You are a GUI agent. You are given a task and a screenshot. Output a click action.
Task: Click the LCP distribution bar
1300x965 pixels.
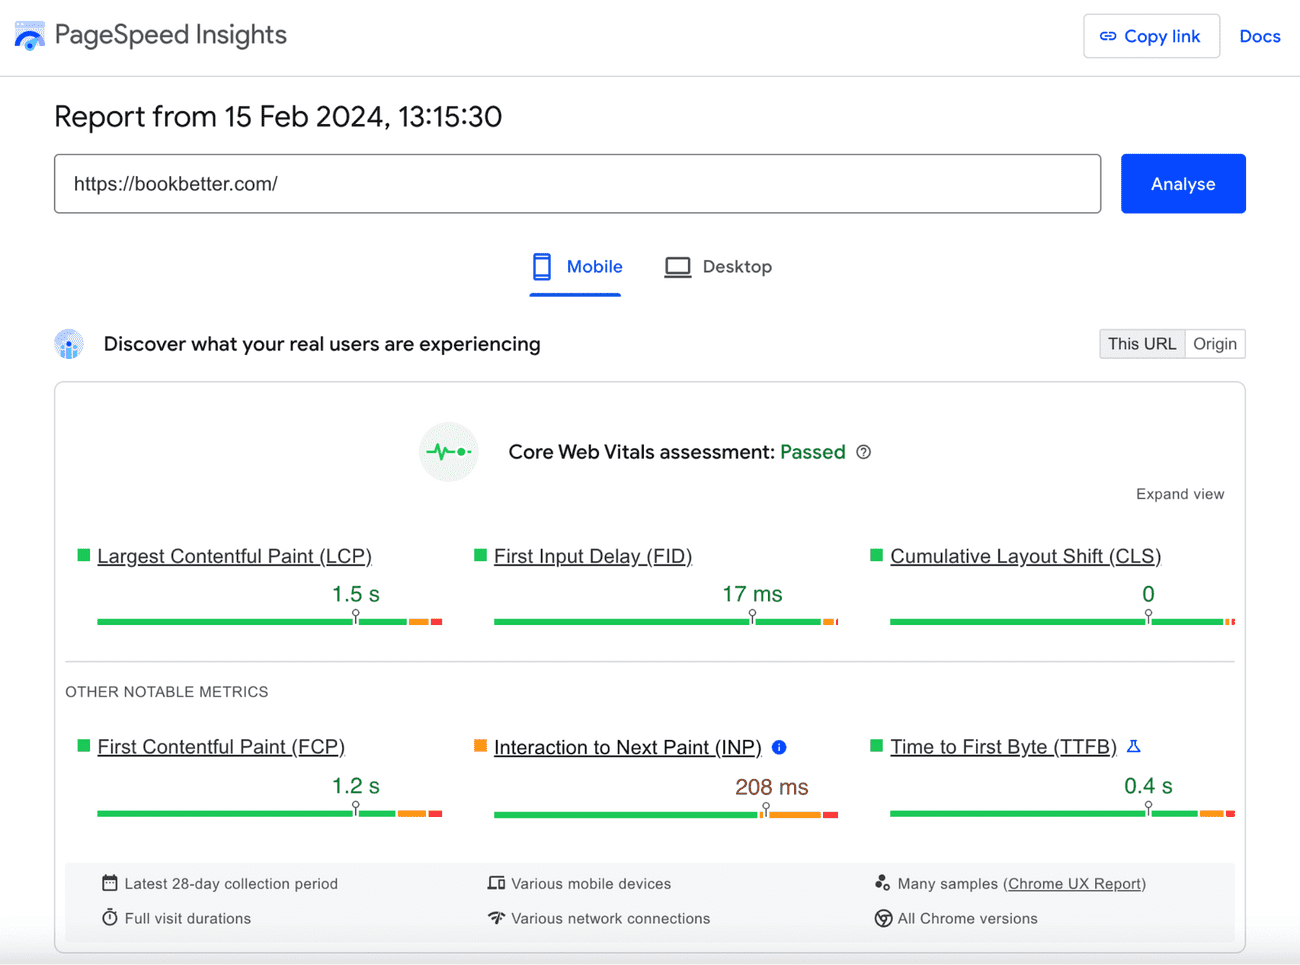pos(269,622)
